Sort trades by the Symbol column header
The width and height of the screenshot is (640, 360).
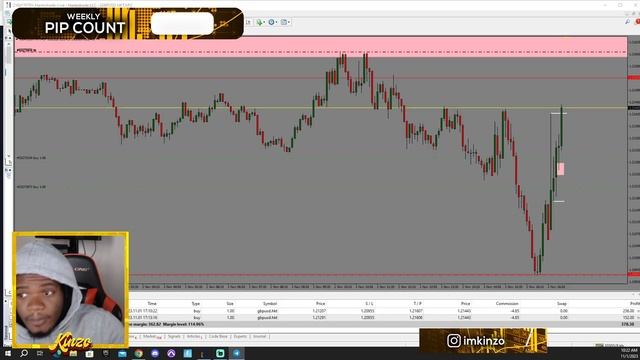(x=270, y=304)
